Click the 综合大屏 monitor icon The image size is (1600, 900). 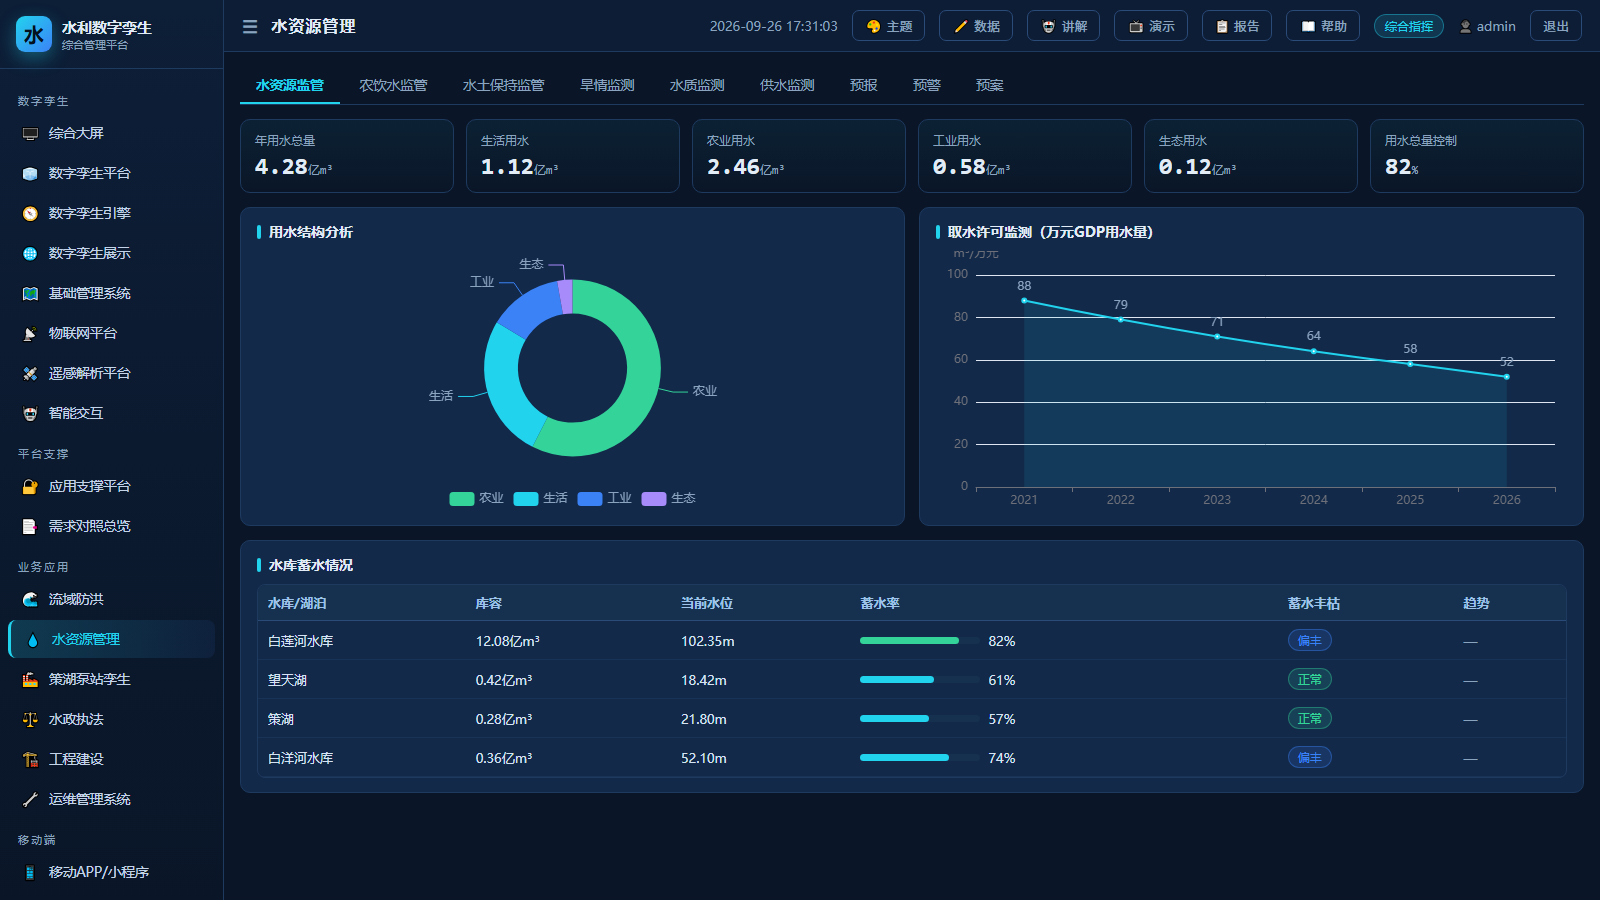30,134
